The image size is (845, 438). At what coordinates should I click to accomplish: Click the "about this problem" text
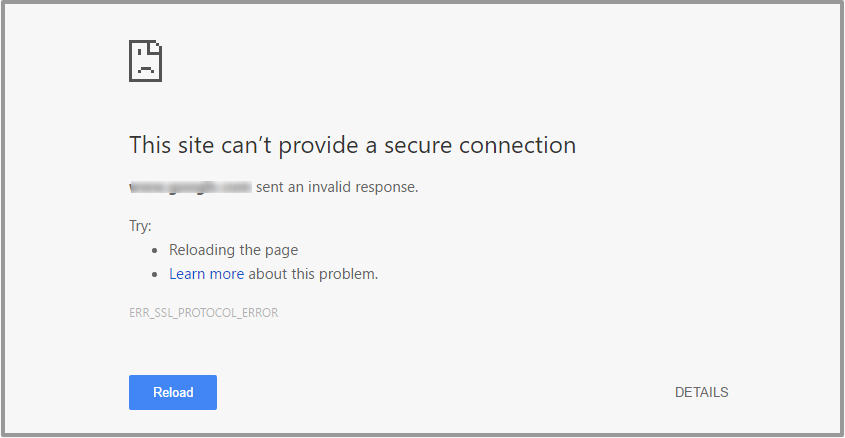pos(313,274)
